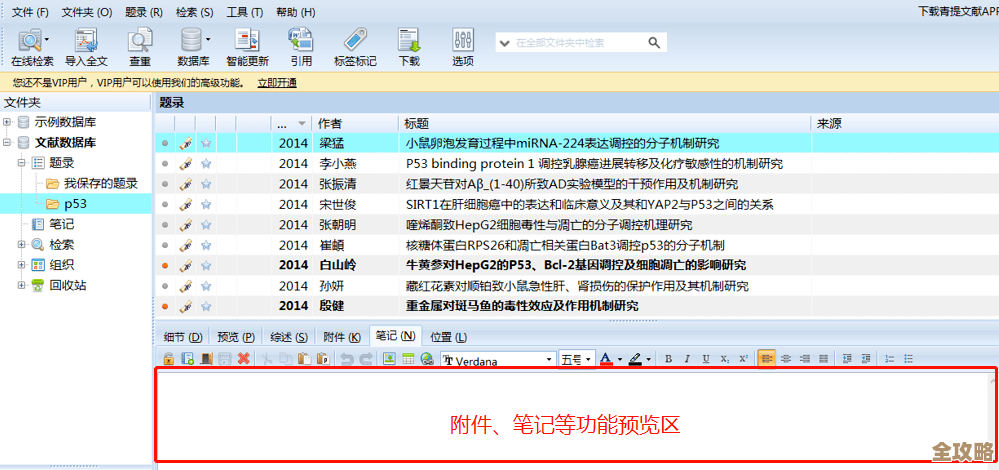999x470 pixels.
Task: Select center alignment in notes toolbar
Action: tap(786, 359)
